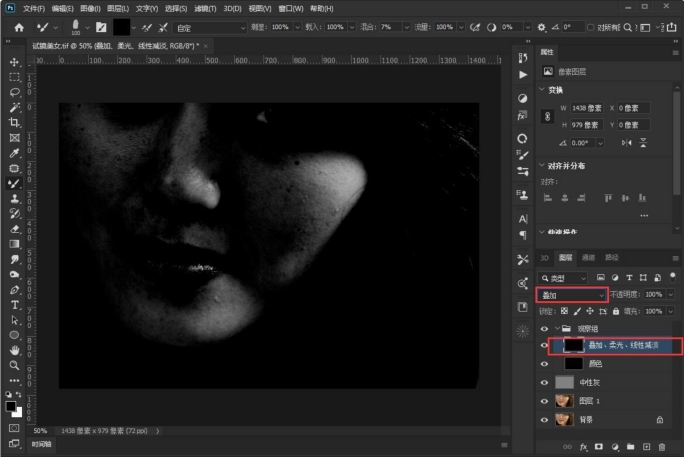Click the clean brush after each stroke icon
The image size is (684, 457).
tap(163, 27)
